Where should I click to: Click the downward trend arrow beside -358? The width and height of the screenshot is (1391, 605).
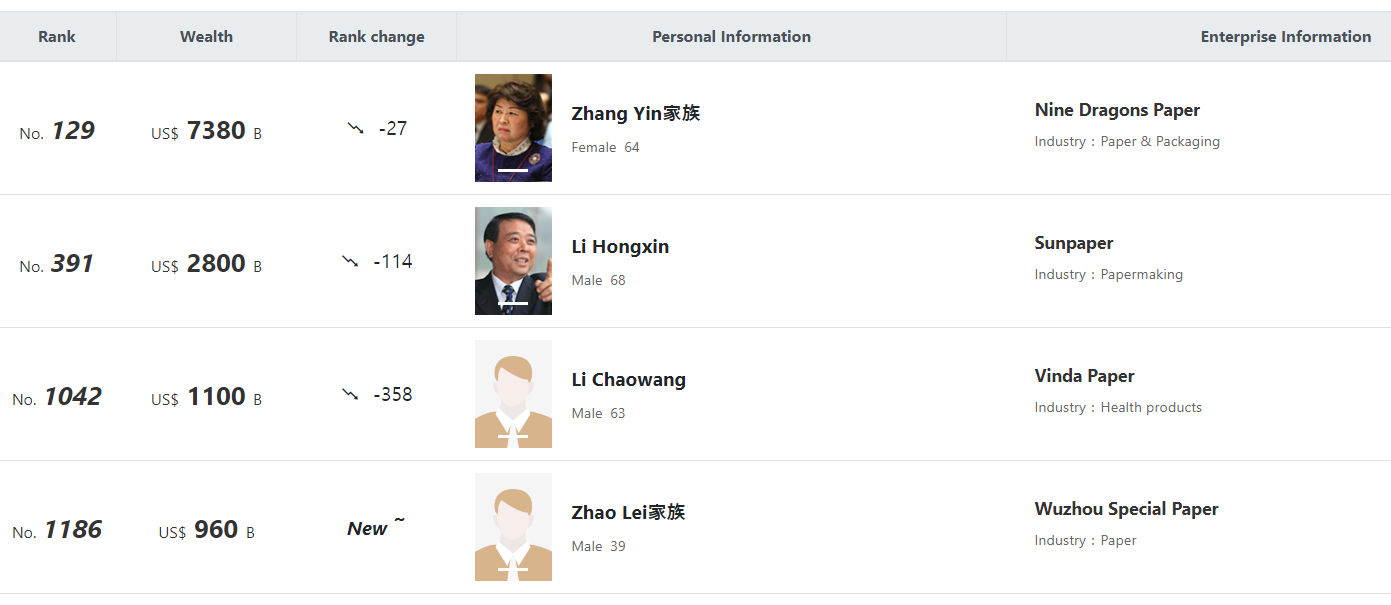click(350, 394)
